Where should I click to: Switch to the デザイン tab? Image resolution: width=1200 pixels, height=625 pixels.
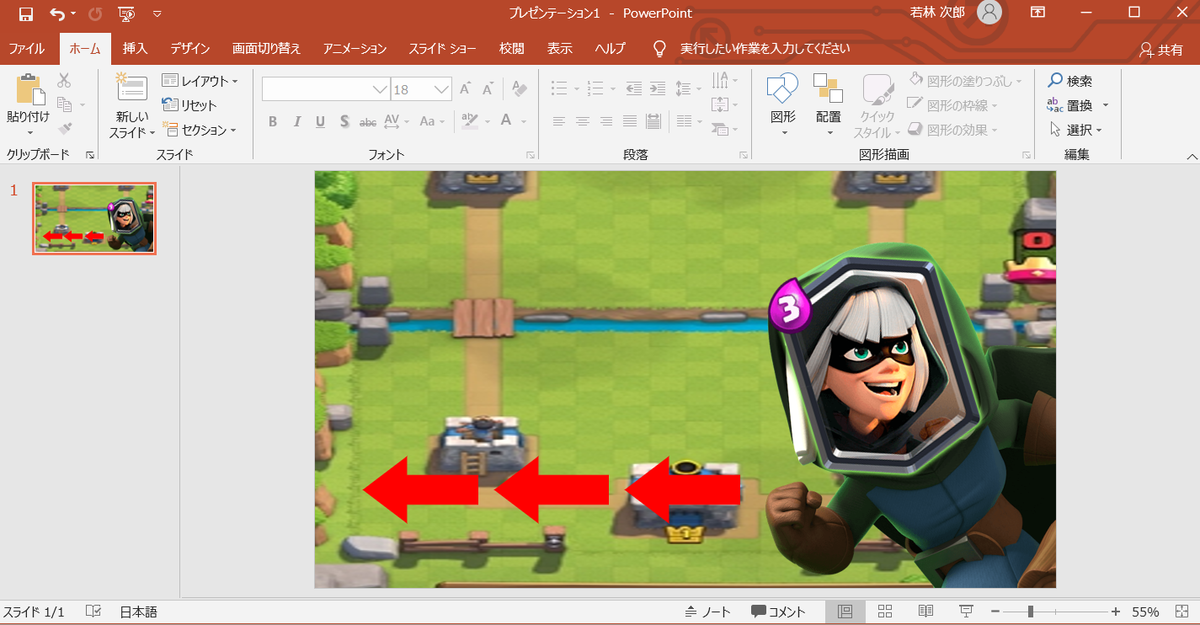[190, 49]
